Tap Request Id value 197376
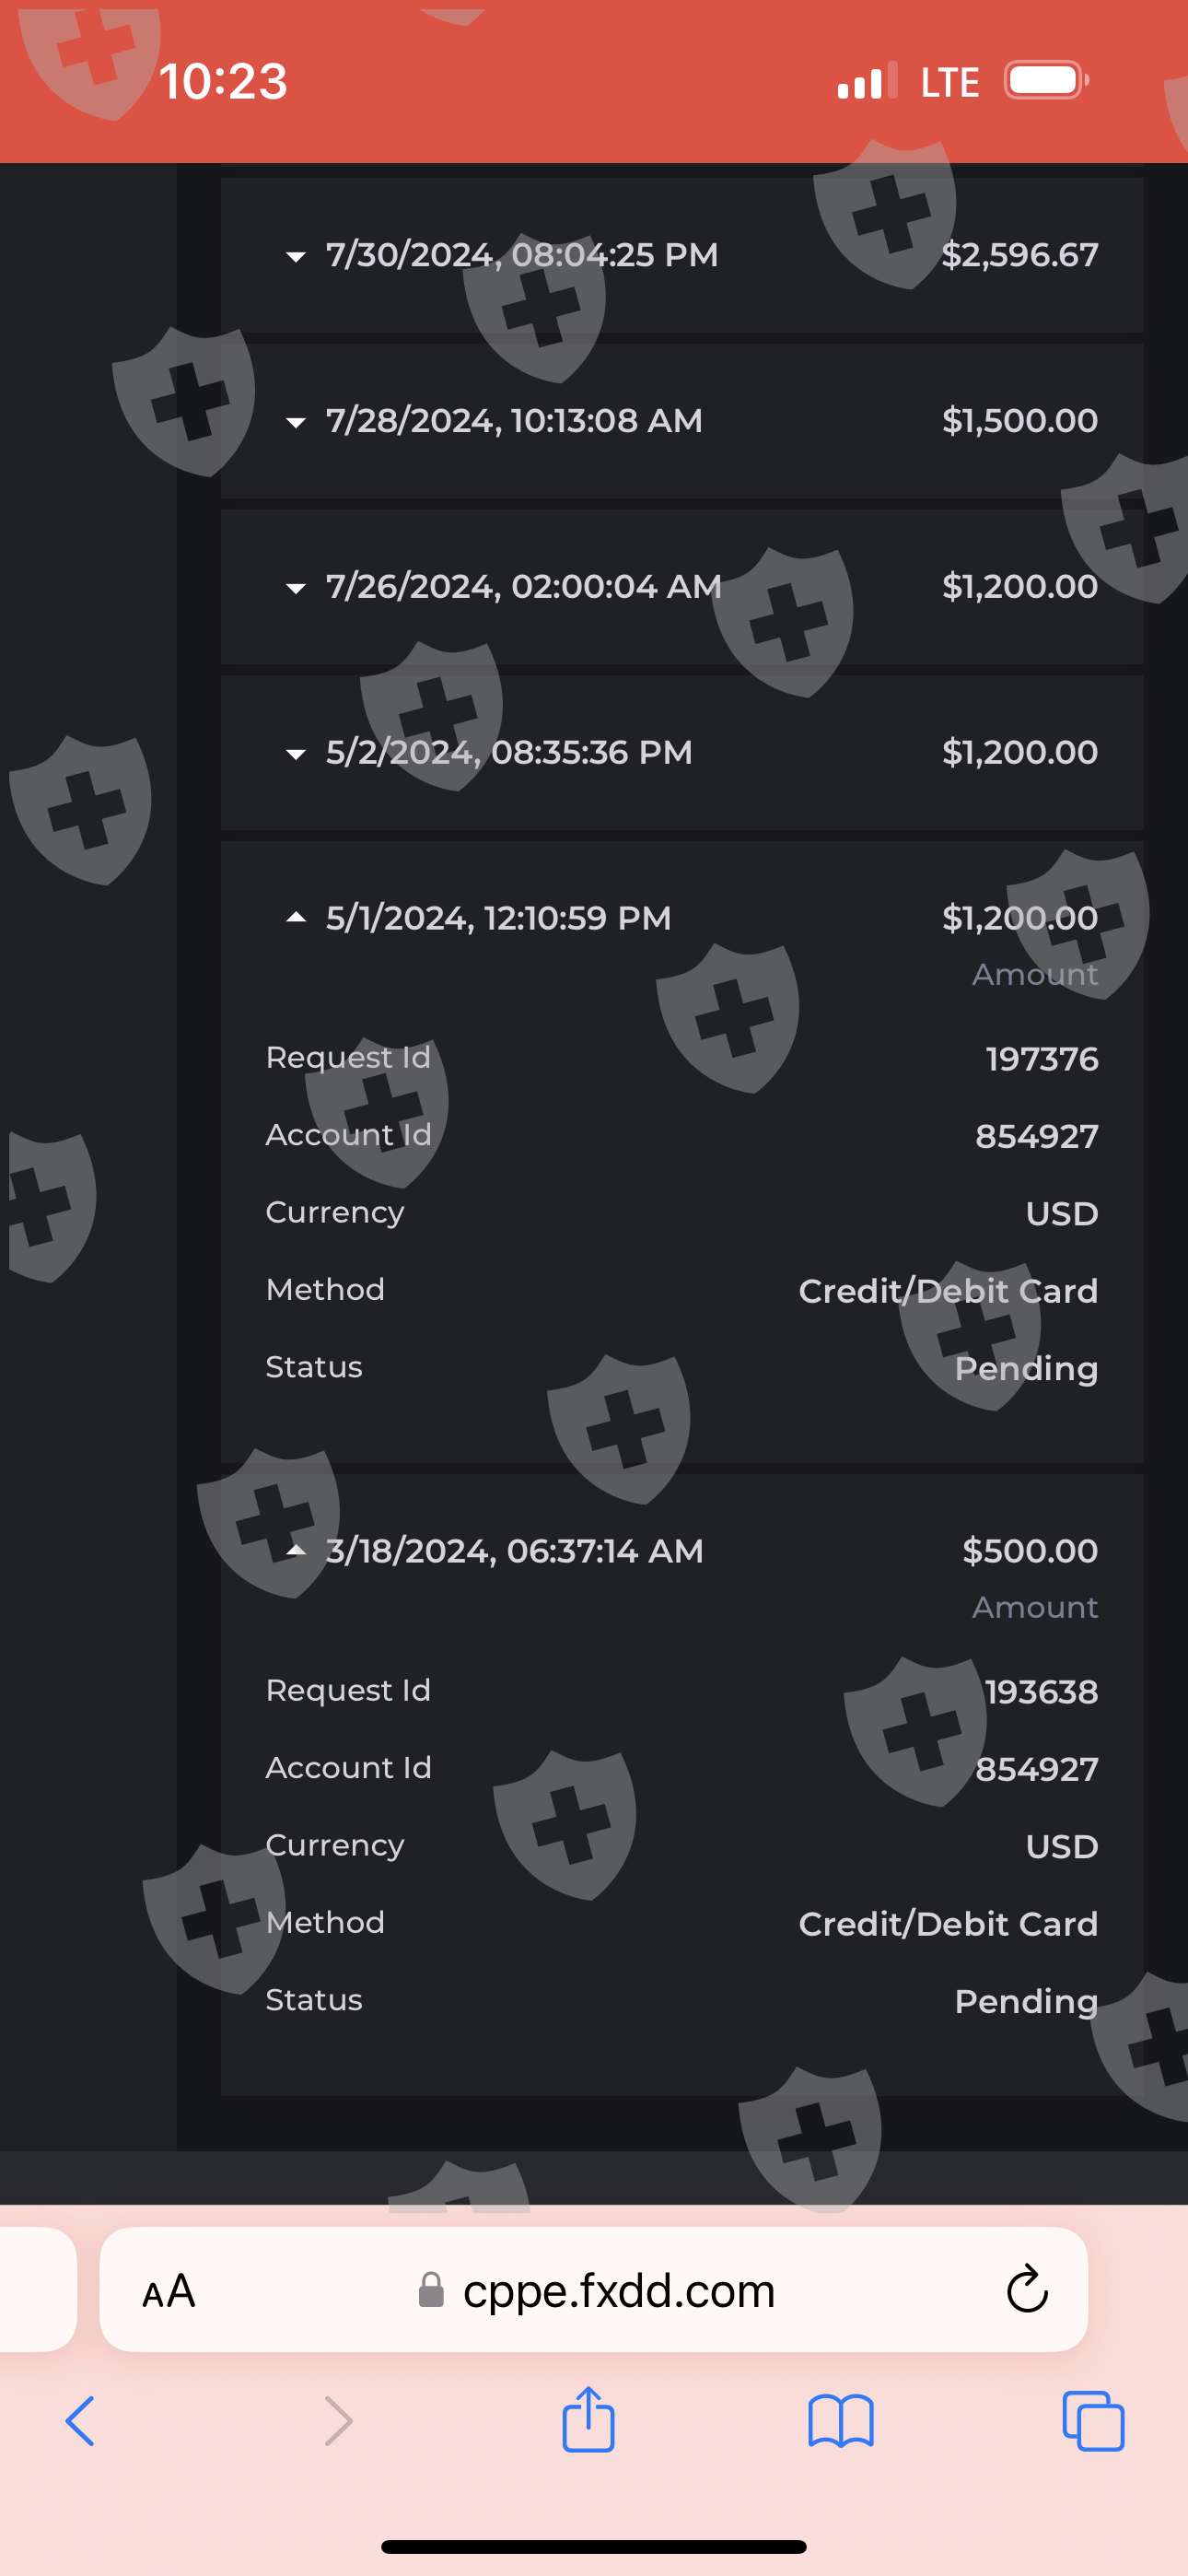The height and width of the screenshot is (2576, 1188). 1041,1059
